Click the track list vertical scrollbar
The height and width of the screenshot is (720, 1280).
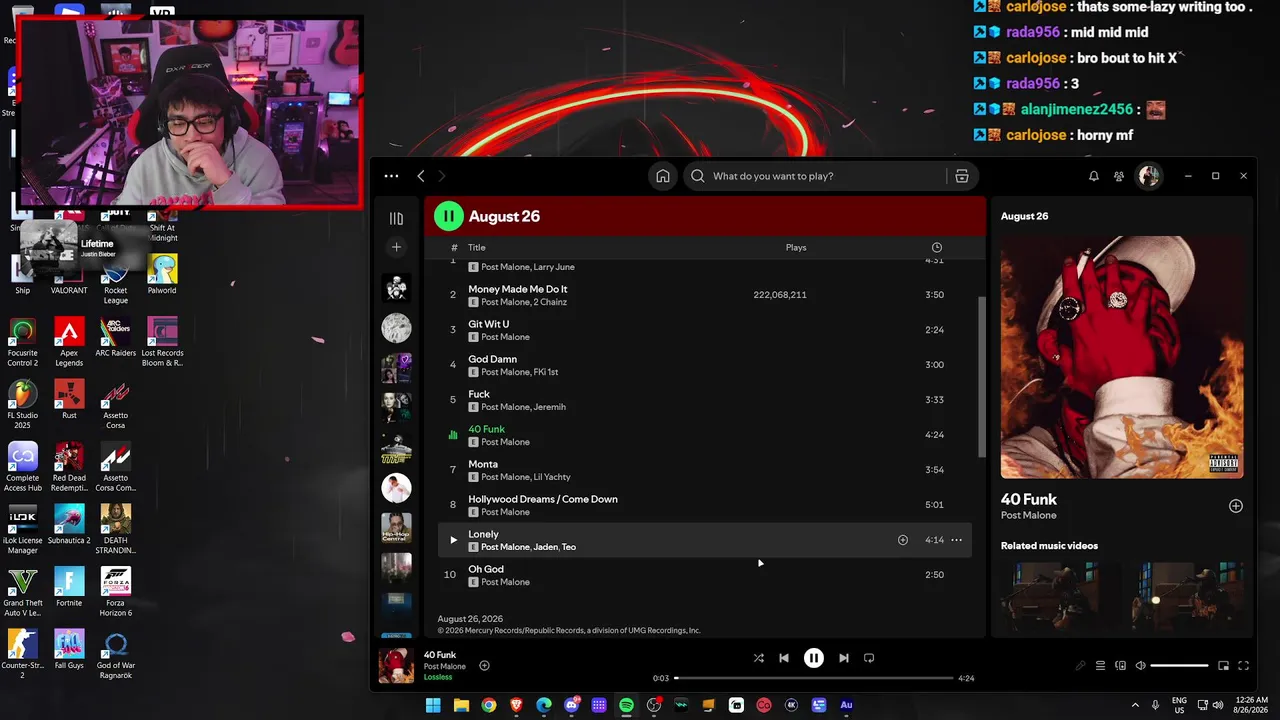tap(981, 377)
